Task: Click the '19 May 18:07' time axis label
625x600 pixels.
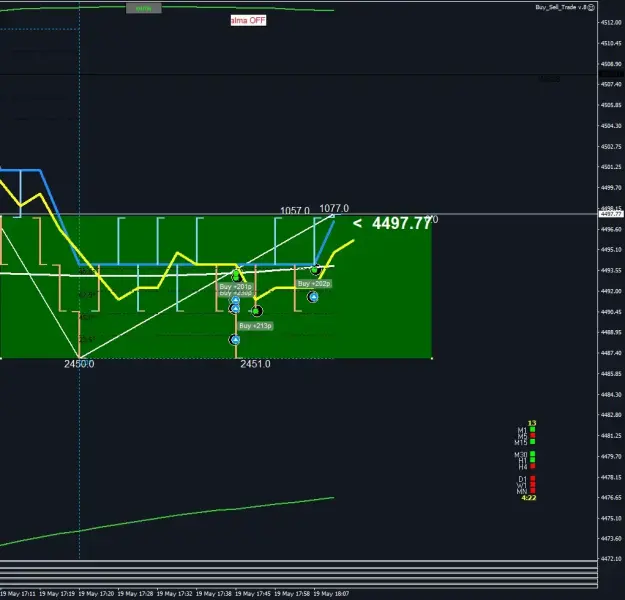Action: tap(331, 594)
